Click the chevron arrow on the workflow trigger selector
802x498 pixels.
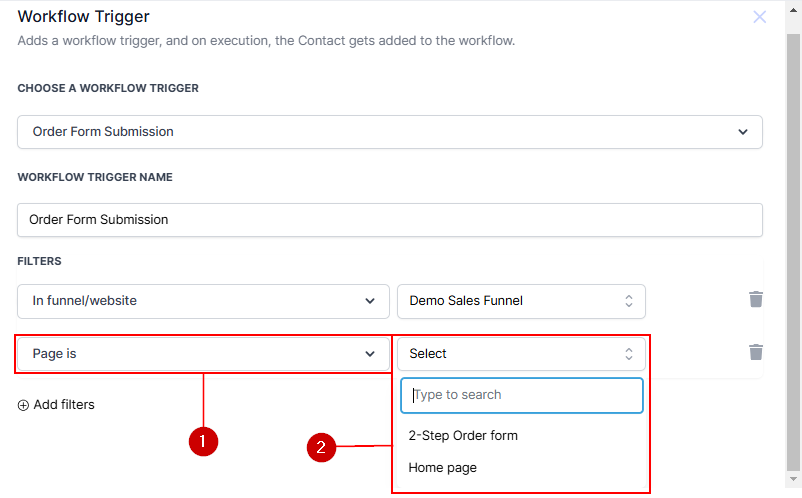point(742,132)
